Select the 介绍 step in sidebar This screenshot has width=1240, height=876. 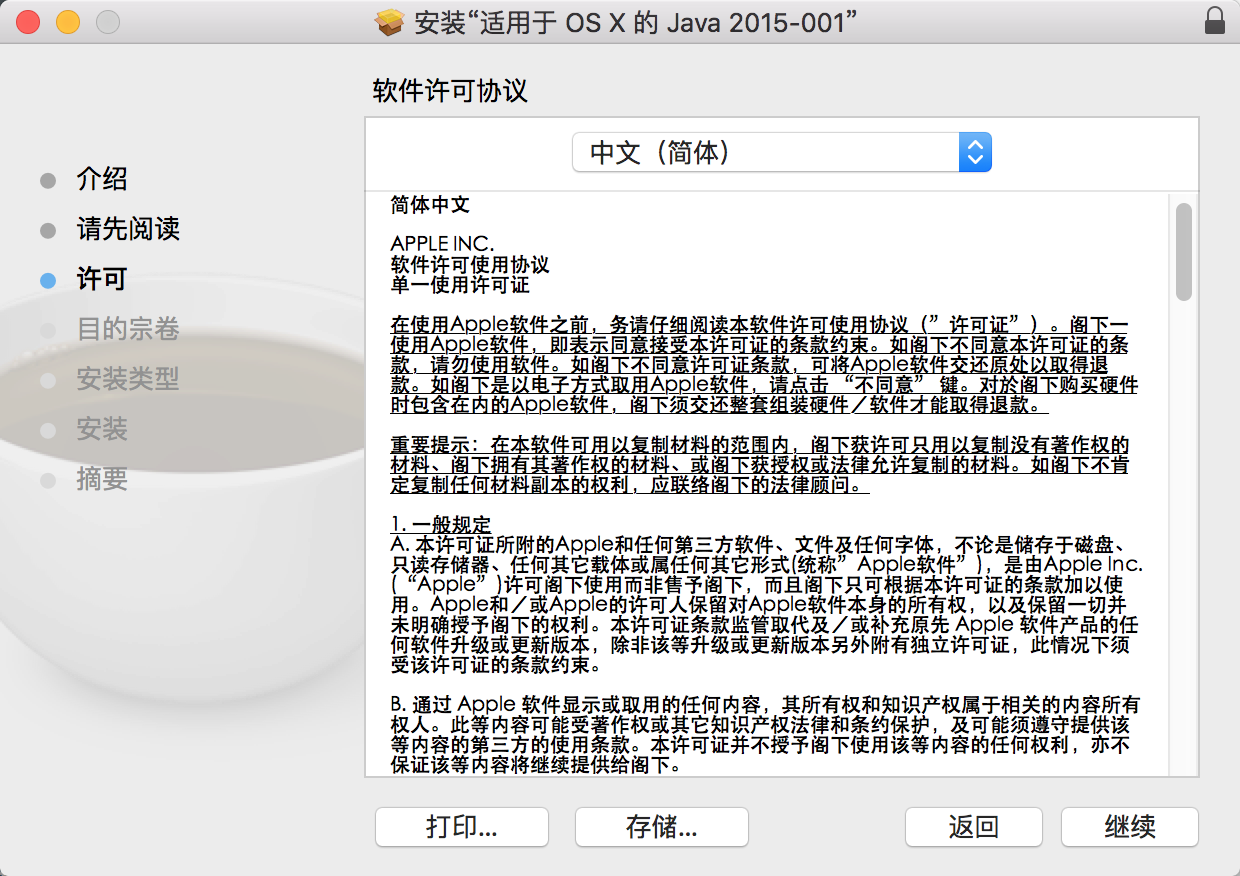(x=102, y=180)
